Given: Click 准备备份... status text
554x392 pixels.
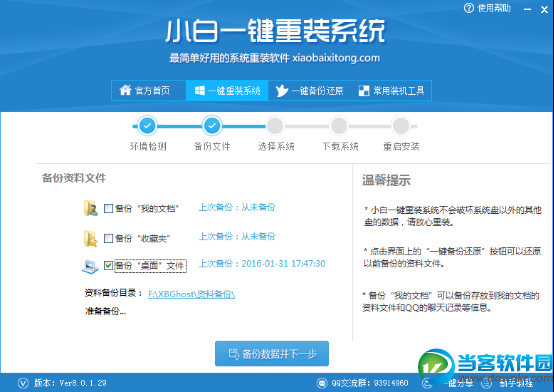Looking at the screenshot, I should click(x=105, y=311).
